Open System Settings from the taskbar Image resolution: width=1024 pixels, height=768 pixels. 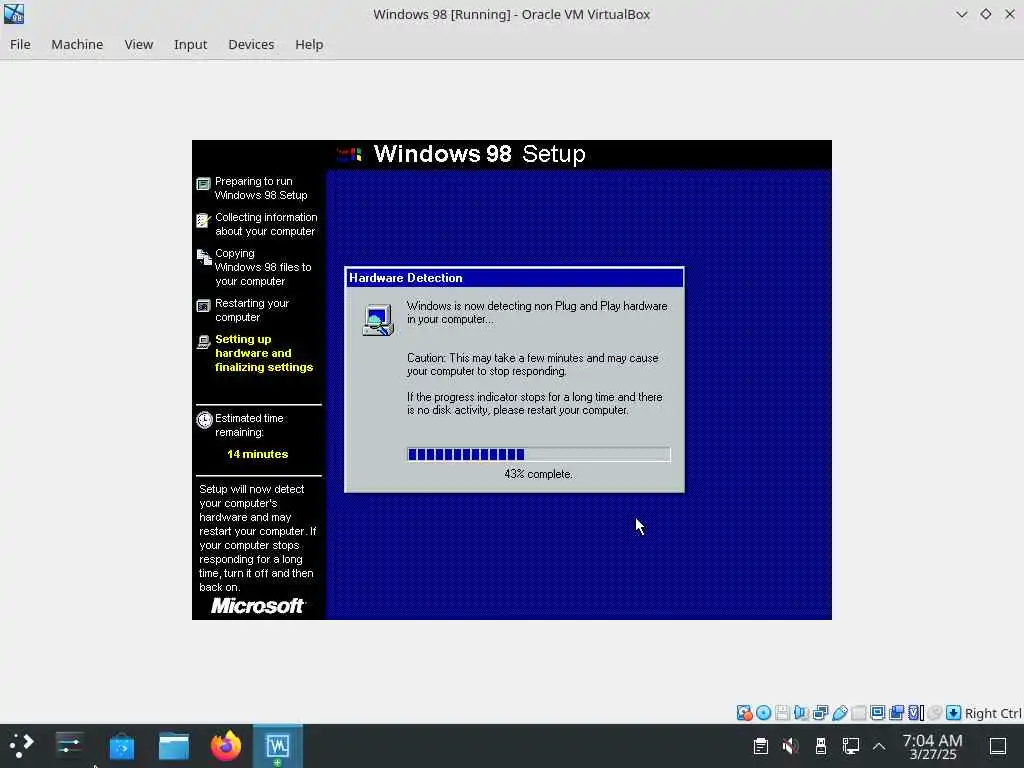point(69,745)
